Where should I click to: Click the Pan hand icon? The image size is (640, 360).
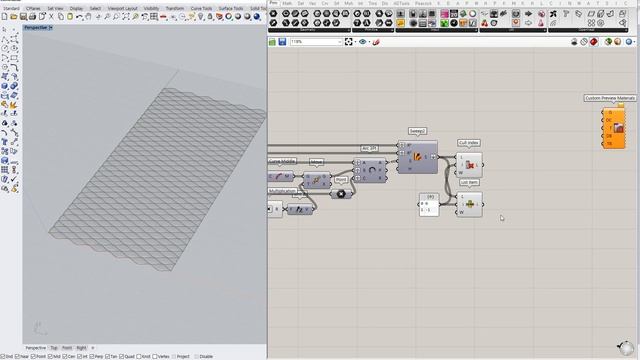click(x=89, y=16)
